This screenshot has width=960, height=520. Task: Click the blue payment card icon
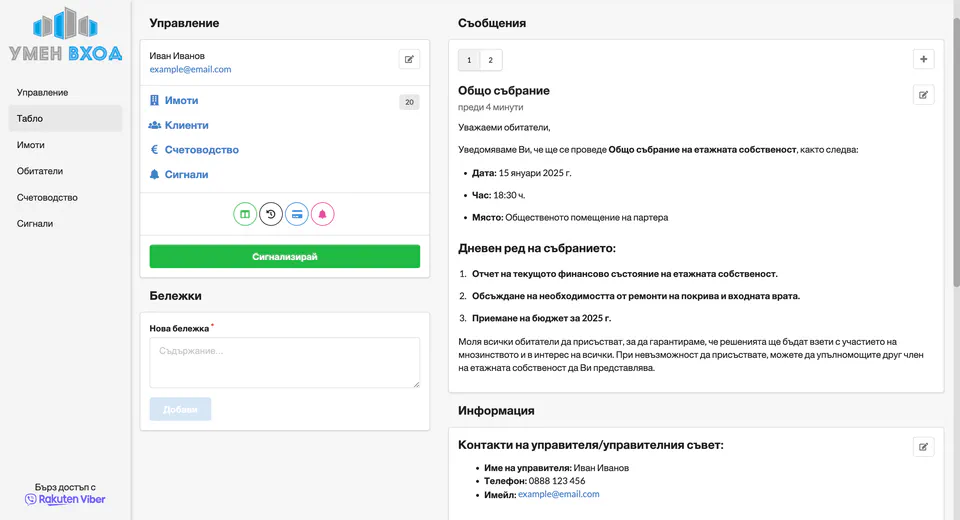(x=296, y=214)
